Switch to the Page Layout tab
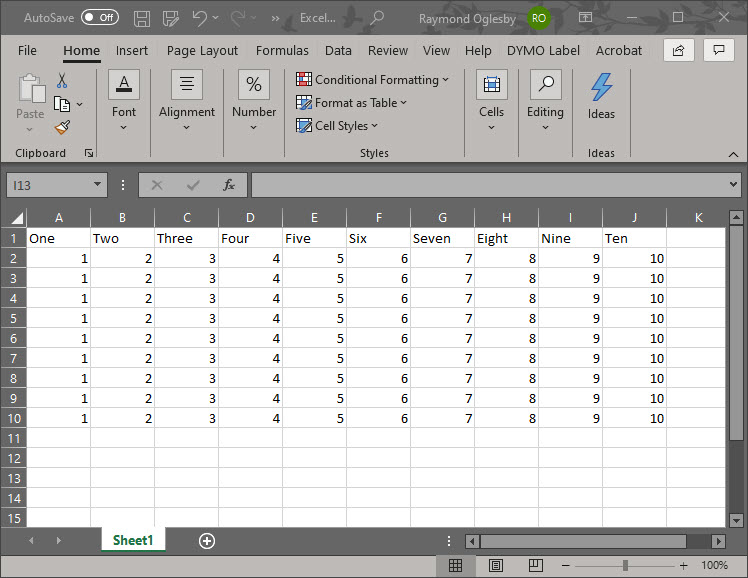This screenshot has width=748, height=578. (x=202, y=51)
